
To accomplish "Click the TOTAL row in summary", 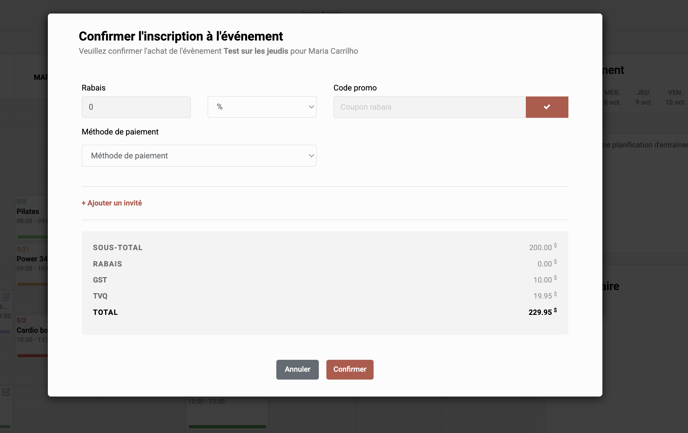I will click(x=324, y=312).
